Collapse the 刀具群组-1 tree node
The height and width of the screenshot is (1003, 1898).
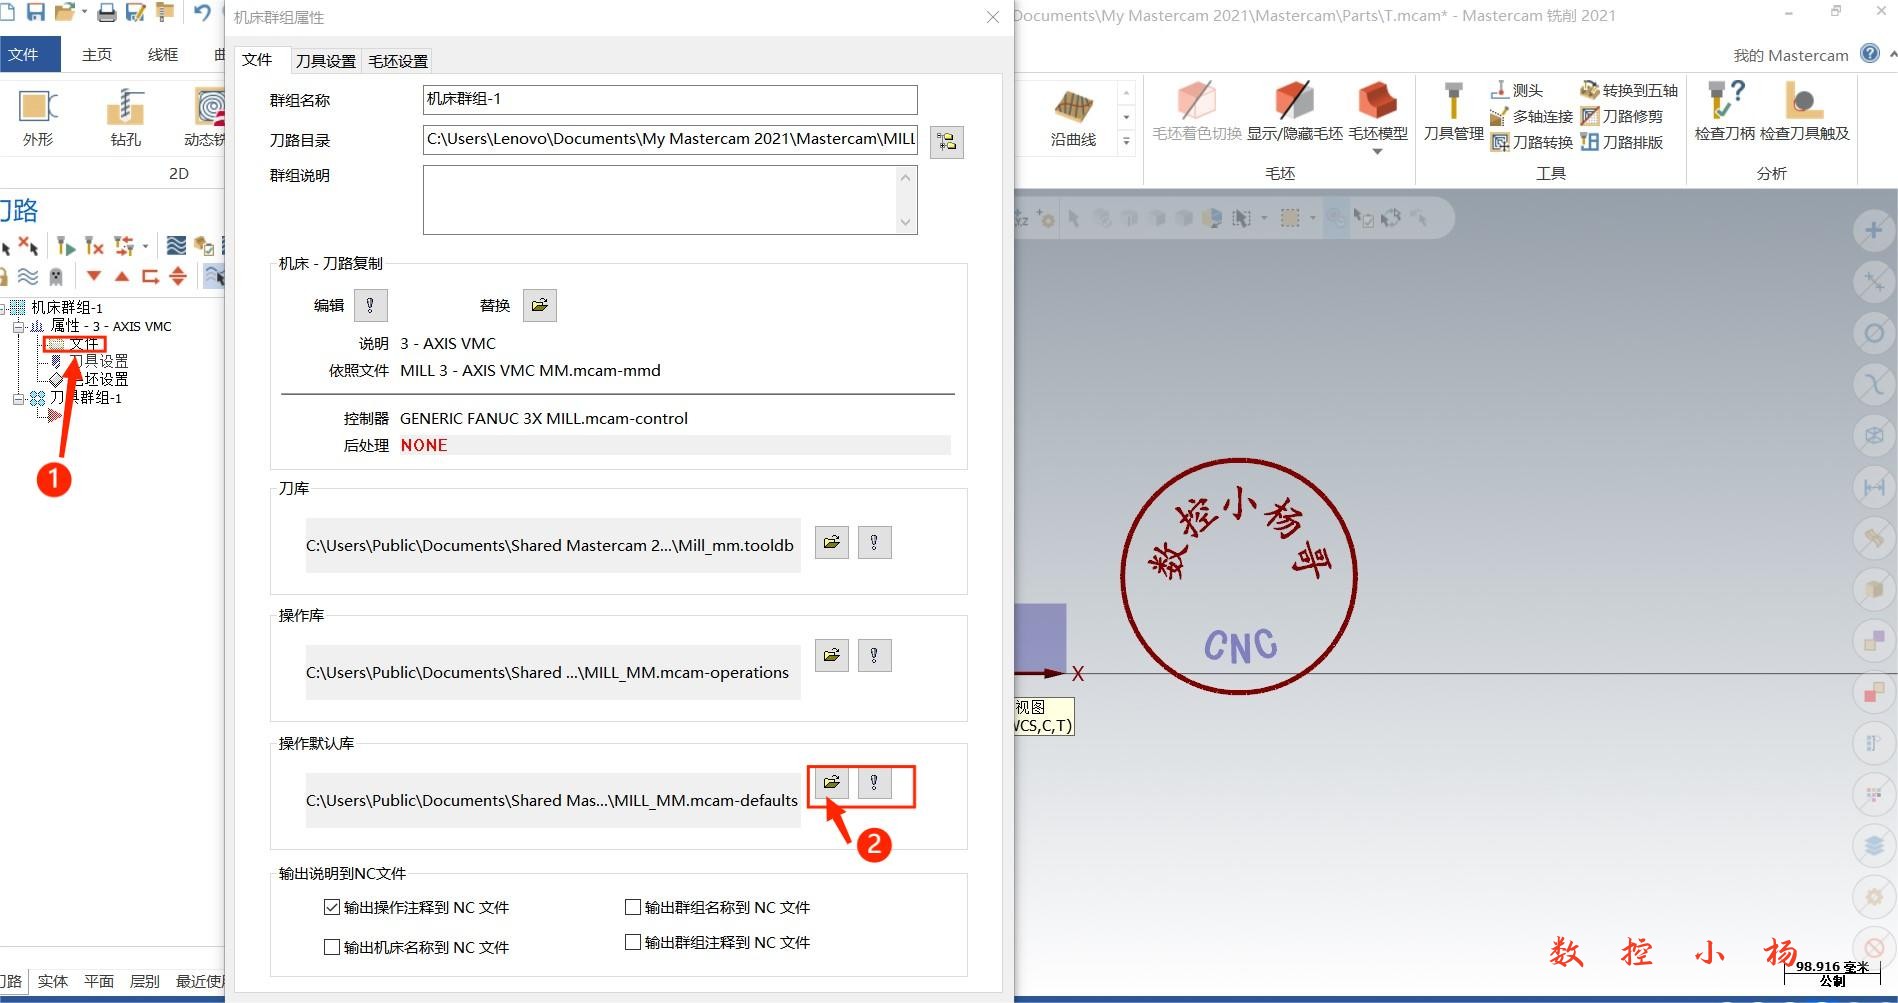point(17,398)
